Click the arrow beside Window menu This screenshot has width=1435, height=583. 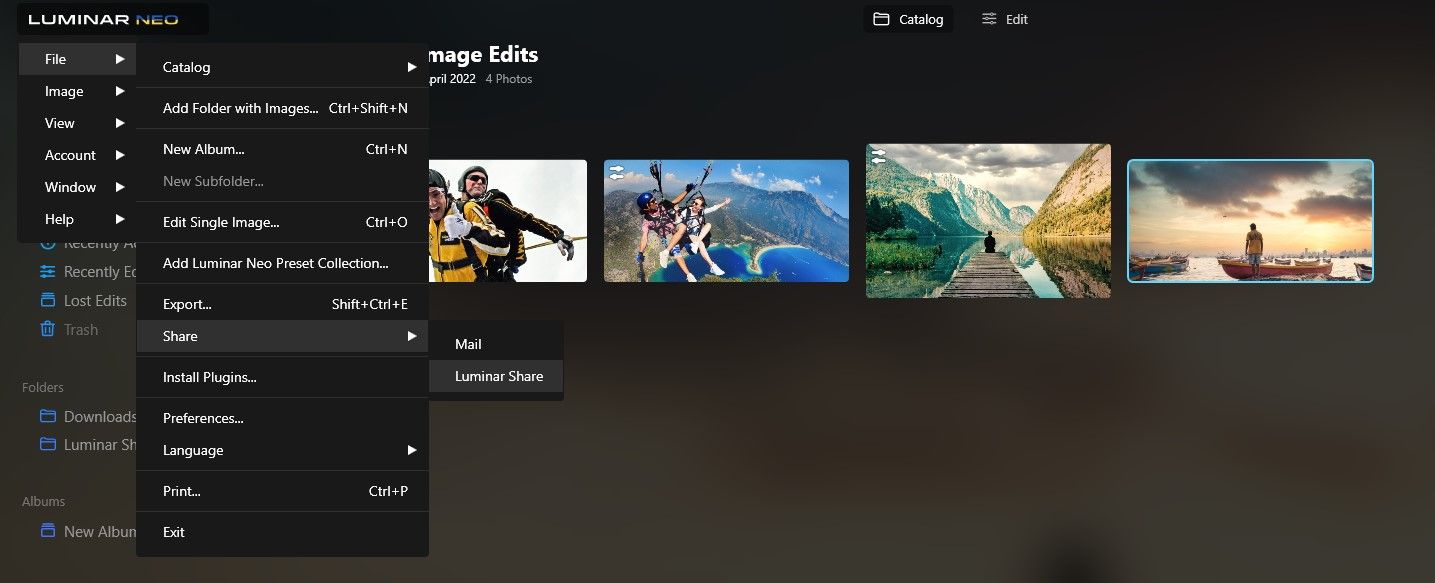(120, 187)
